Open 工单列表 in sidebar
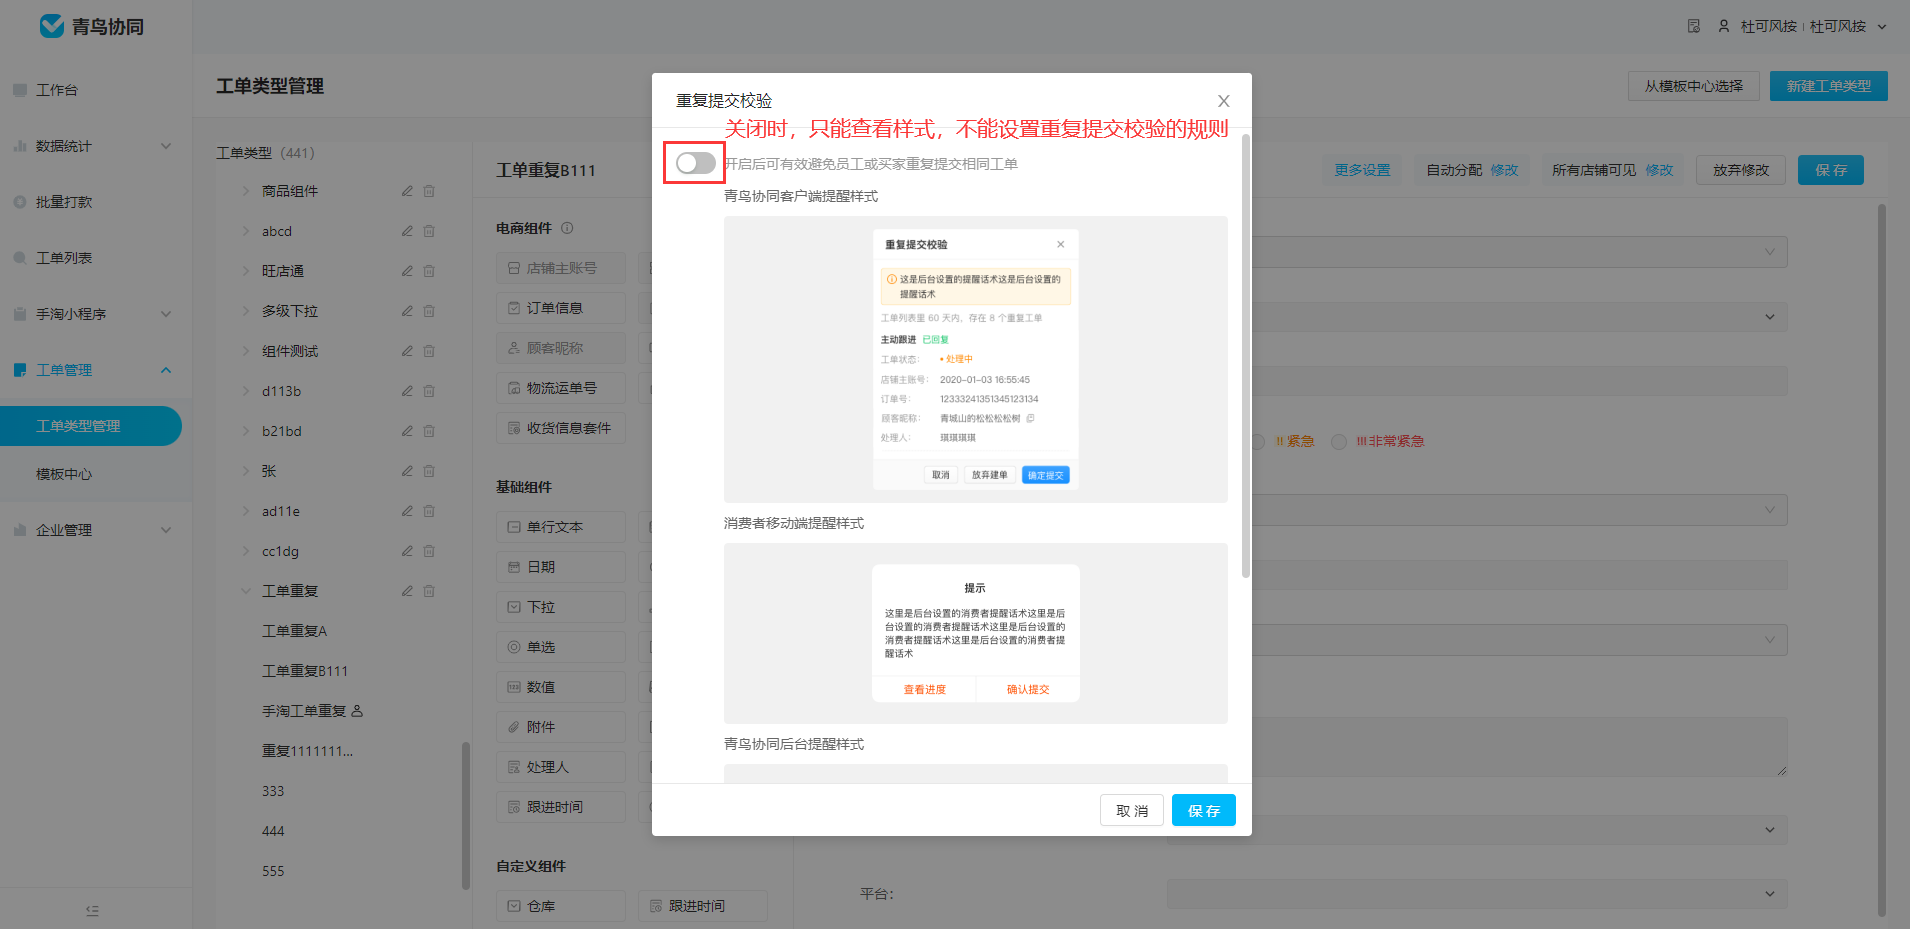The image size is (1910, 929). (x=64, y=258)
